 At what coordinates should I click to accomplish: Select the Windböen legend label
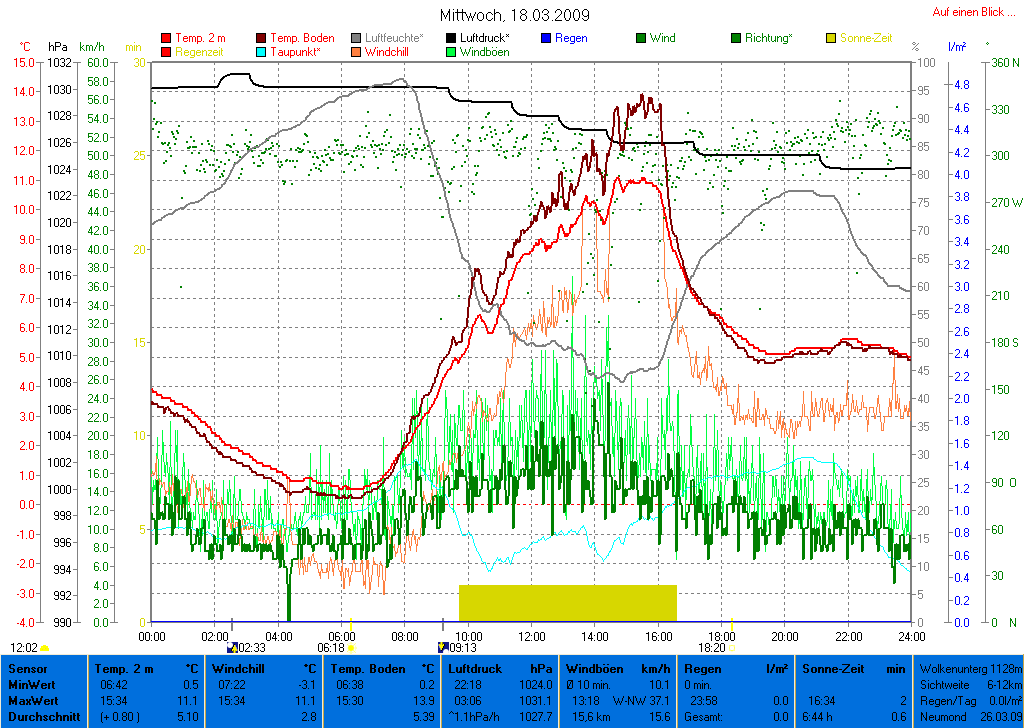[x=482, y=52]
